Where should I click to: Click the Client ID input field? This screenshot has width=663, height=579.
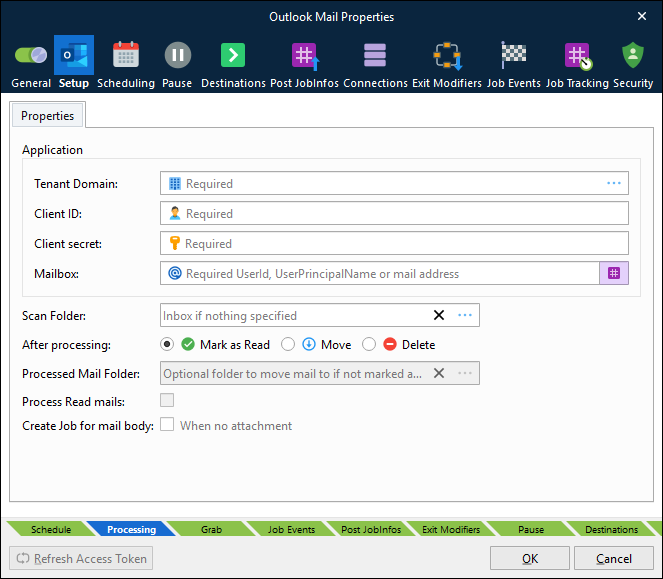pos(394,213)
